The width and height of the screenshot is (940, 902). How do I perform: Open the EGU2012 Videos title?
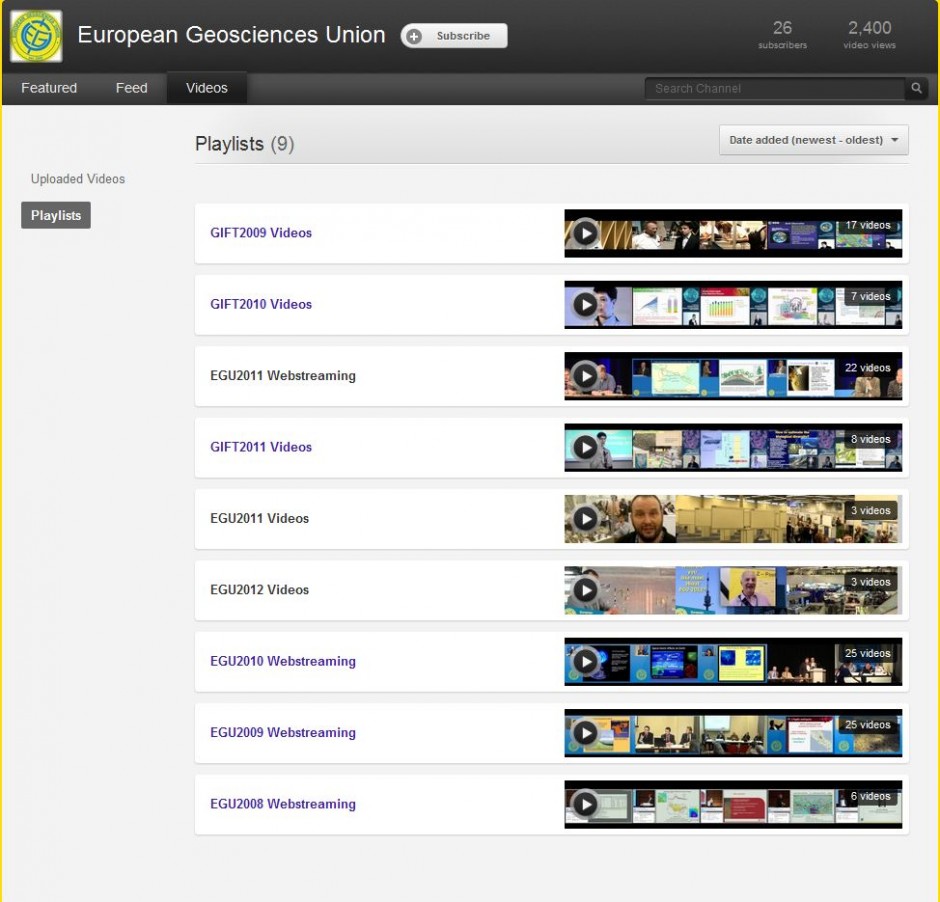click(259, 589)
